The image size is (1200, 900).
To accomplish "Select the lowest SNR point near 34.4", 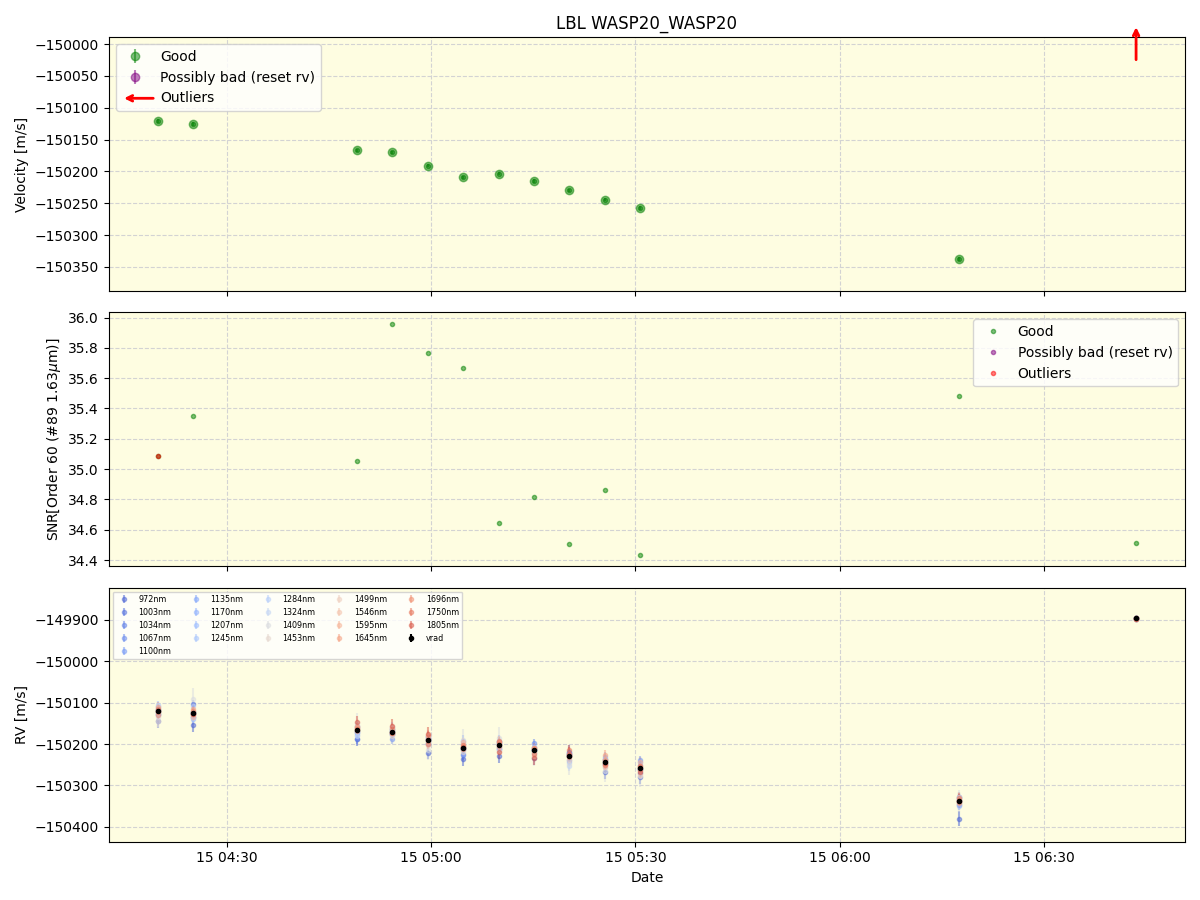I will point(640,555).
